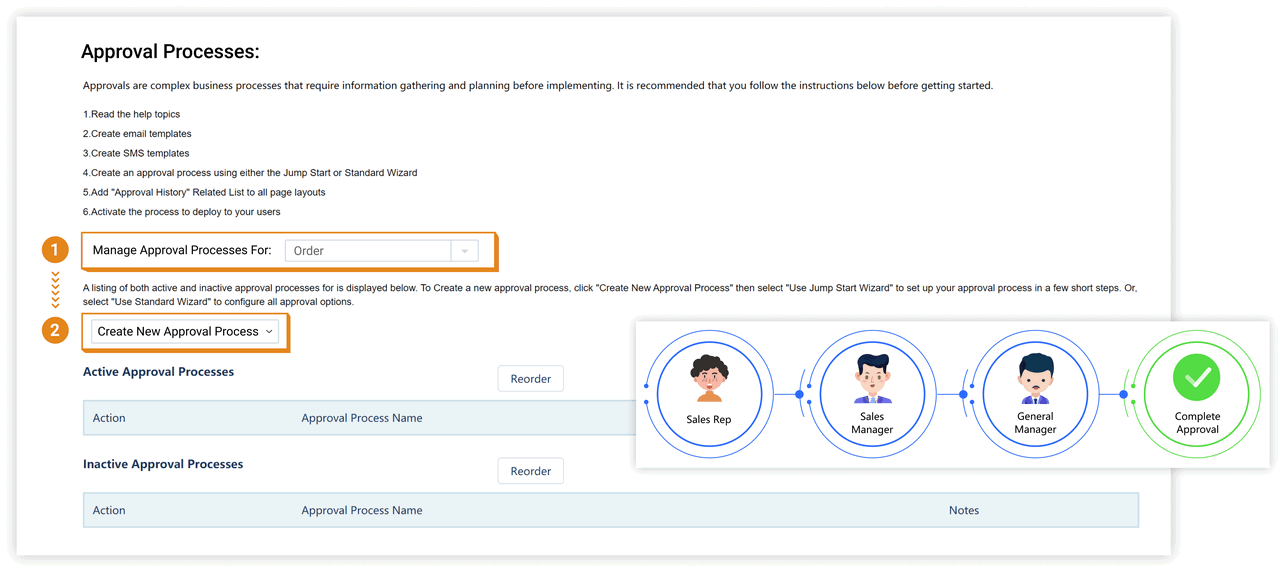The image size is (1280, 572).
Task: Click the orange step 1 badge
Action: [55, 250]
